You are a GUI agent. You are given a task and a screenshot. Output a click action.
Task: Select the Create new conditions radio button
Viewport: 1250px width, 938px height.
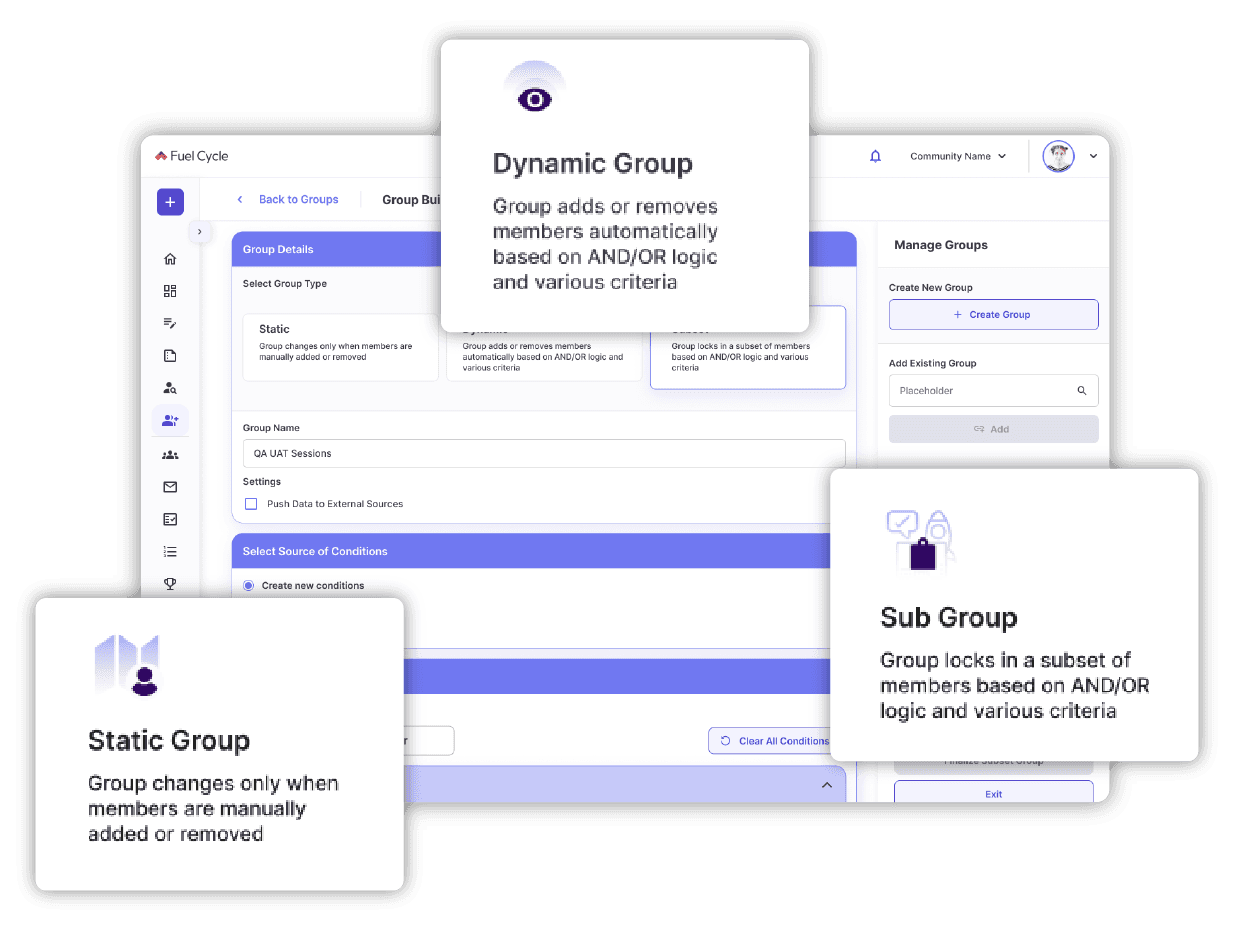coord(249,586)
